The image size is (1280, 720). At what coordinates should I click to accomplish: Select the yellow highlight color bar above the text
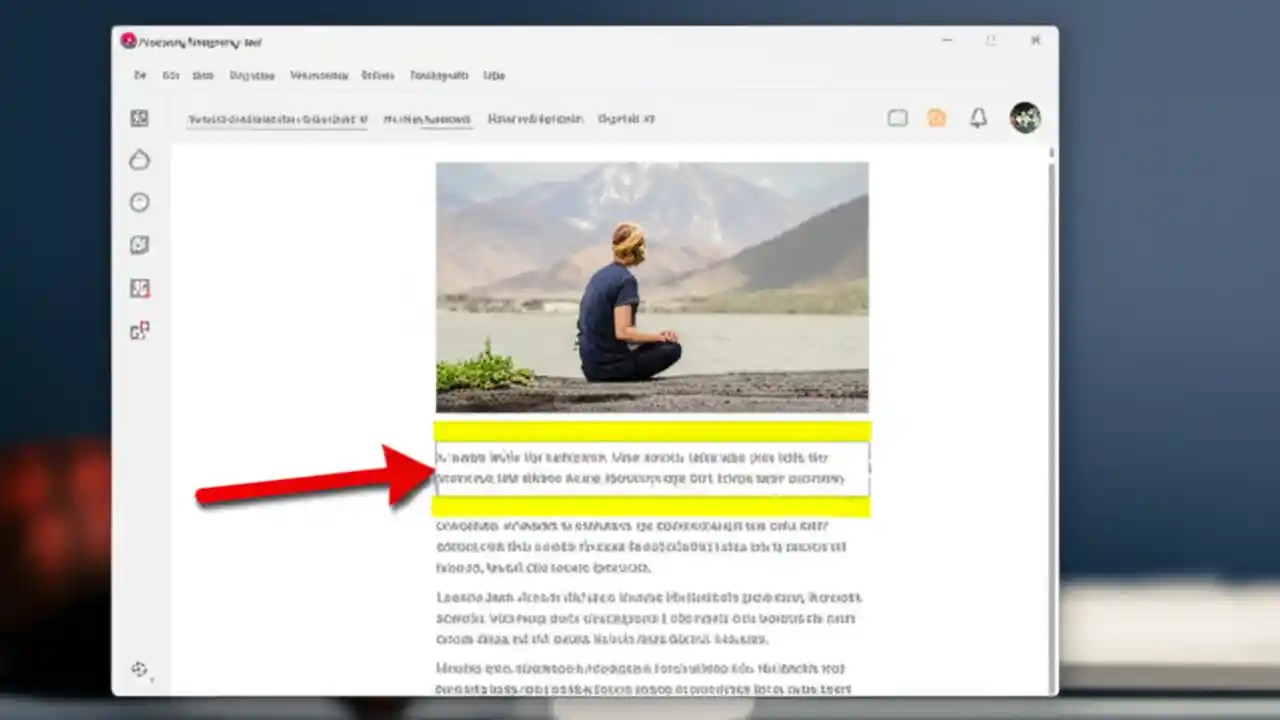(x=651, y=428)
